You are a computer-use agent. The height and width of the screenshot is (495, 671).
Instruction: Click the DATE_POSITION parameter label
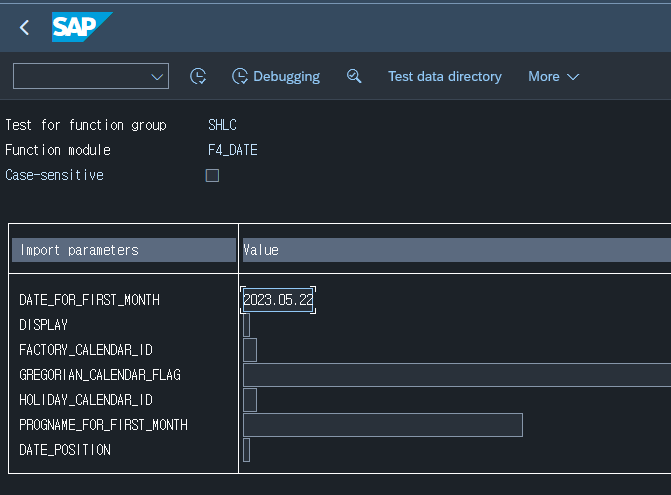coord(65,450)
